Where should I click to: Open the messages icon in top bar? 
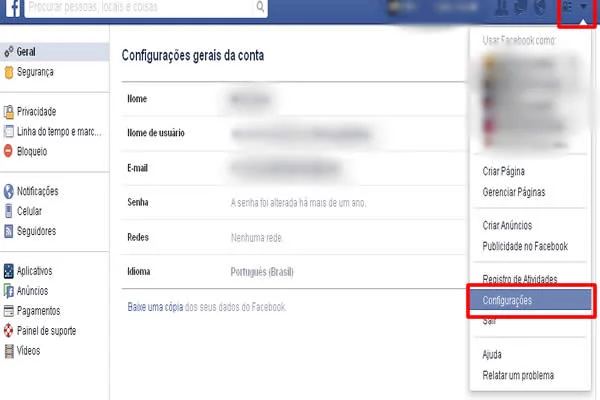(x=520, y=7)
